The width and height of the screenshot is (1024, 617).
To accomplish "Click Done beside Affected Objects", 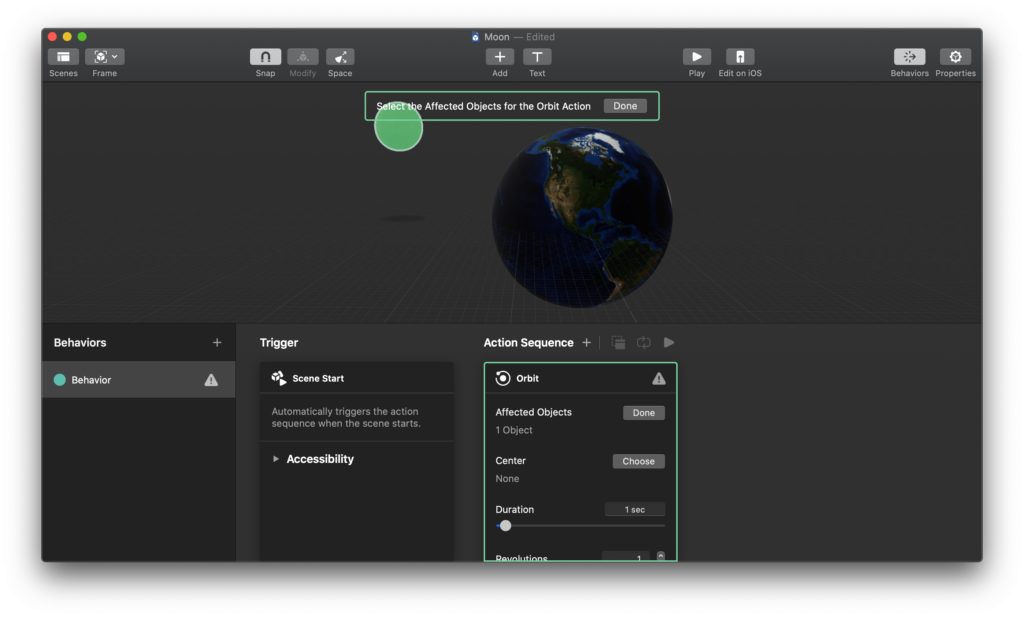I will click(x=643, y=413).
